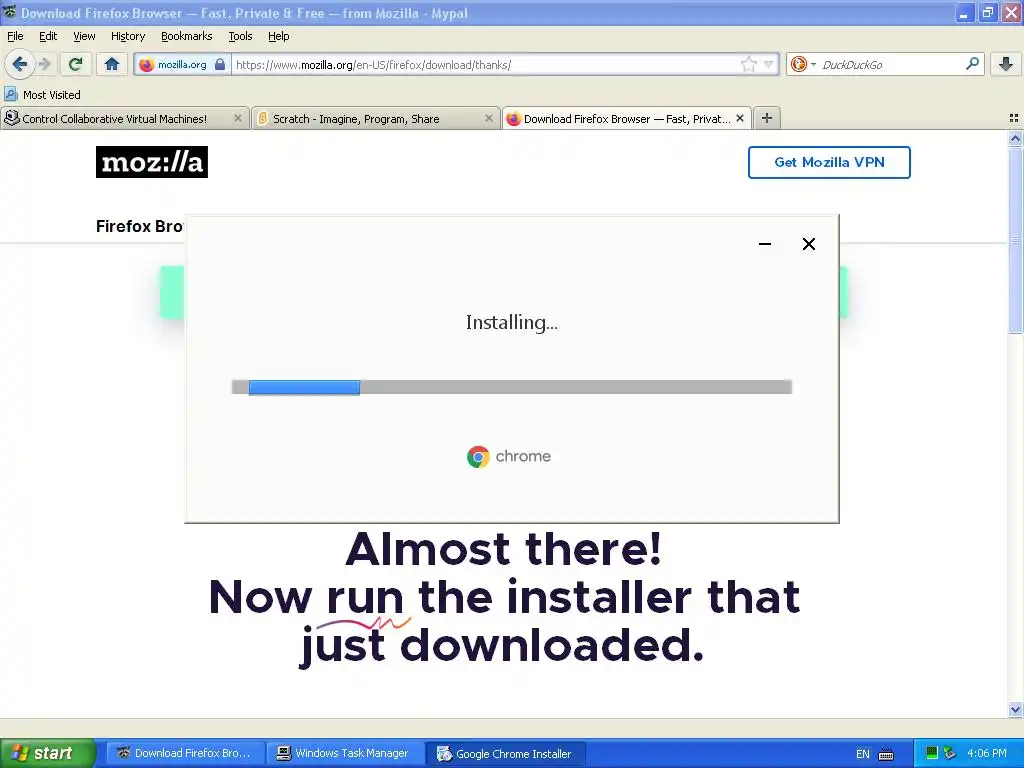Close the Download Firefox Browser tab

pos(740,118)
